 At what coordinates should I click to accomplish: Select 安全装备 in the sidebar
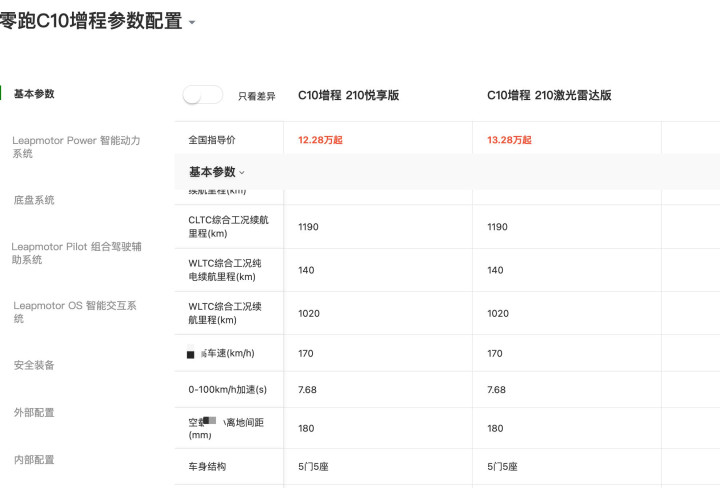coord(34,365)
